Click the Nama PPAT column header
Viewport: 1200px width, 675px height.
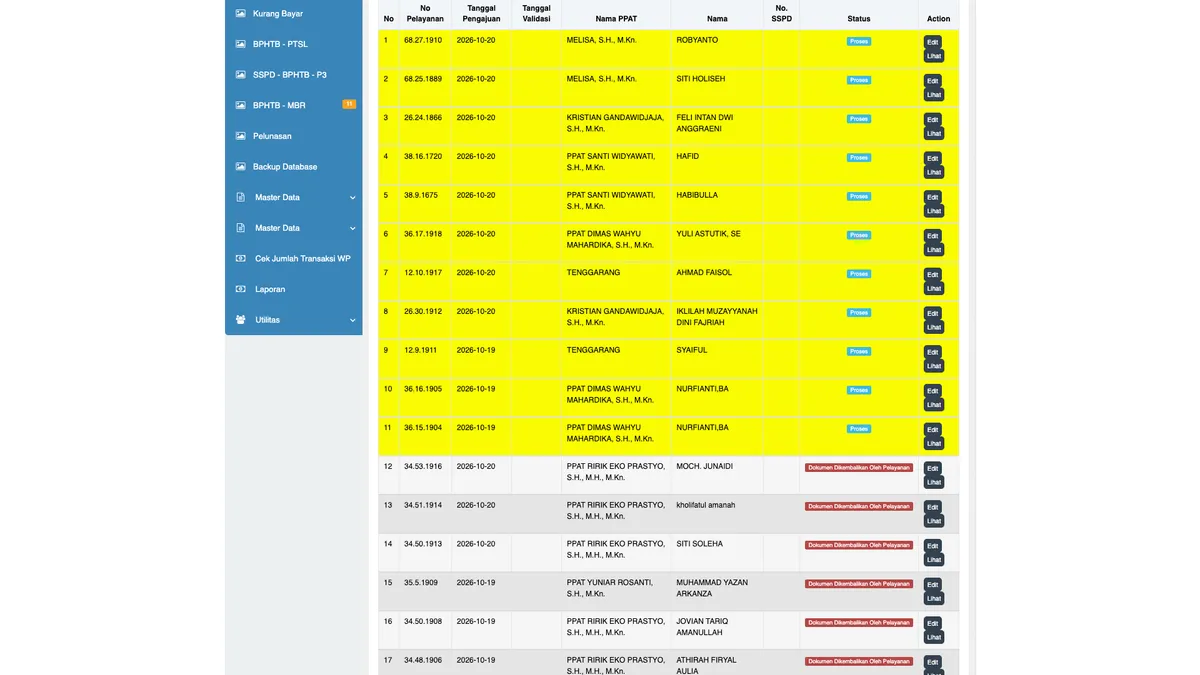coord(616,19)
